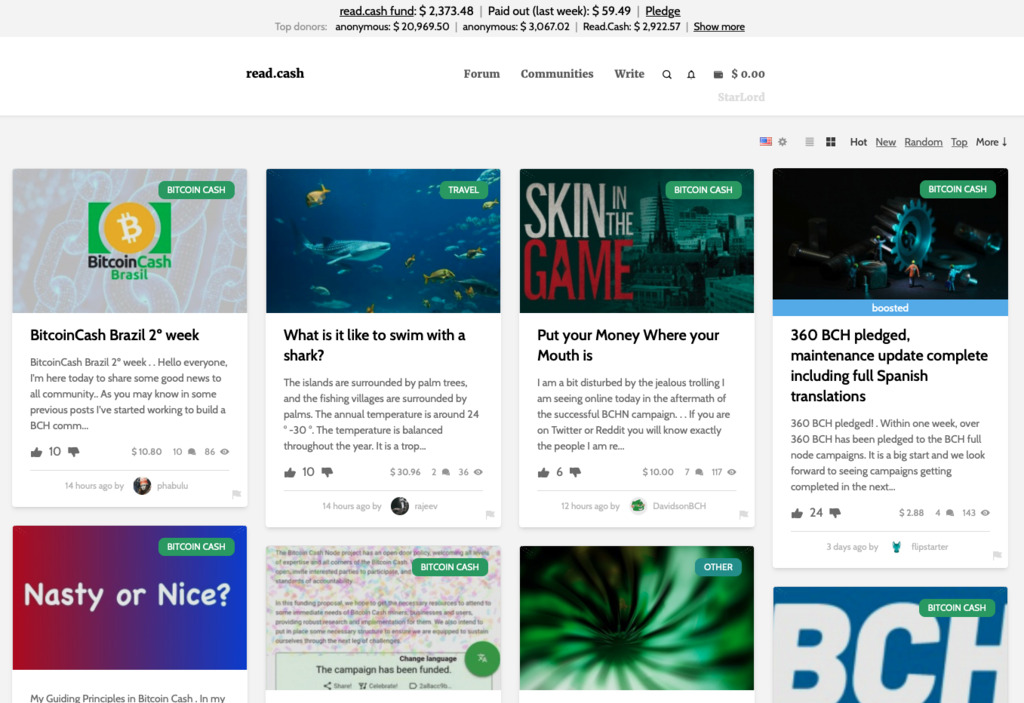Click comments icon on BitcoinCash Brazil card

click(192, 451)
